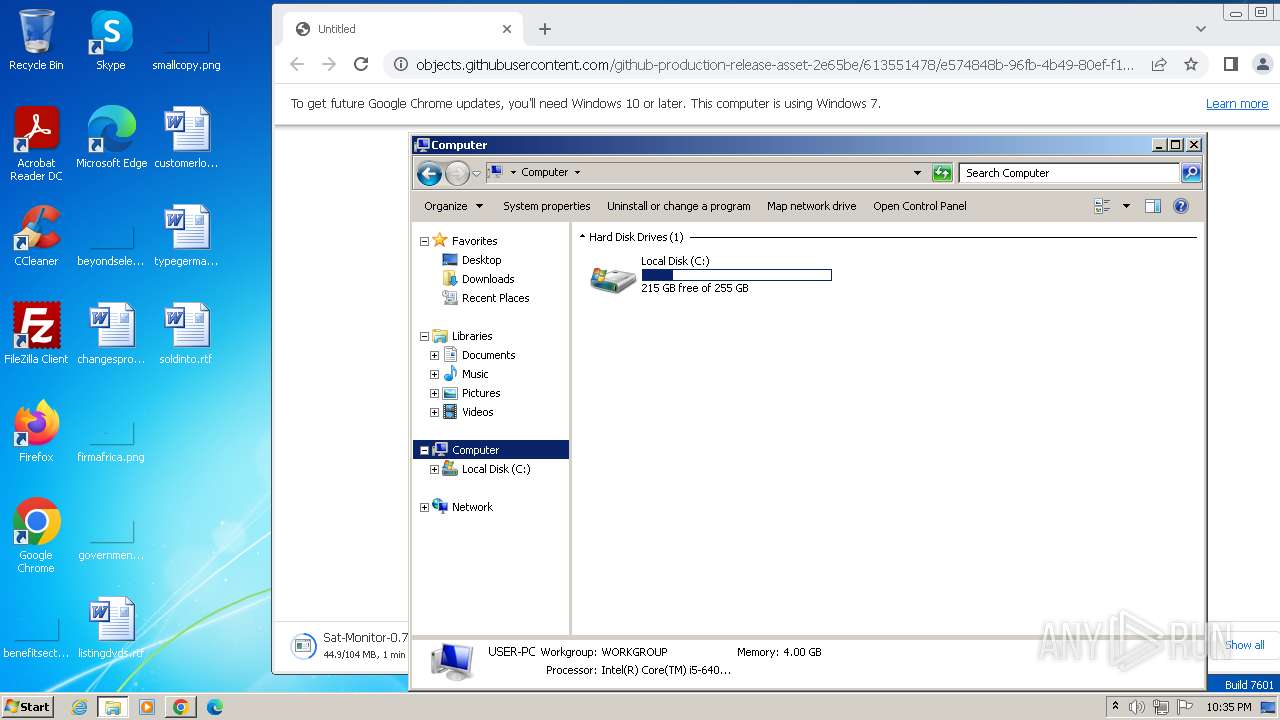Open Windows Media Player taskbar icon
This screenshot has height=720, width=1280.
(x=146, y=707)
